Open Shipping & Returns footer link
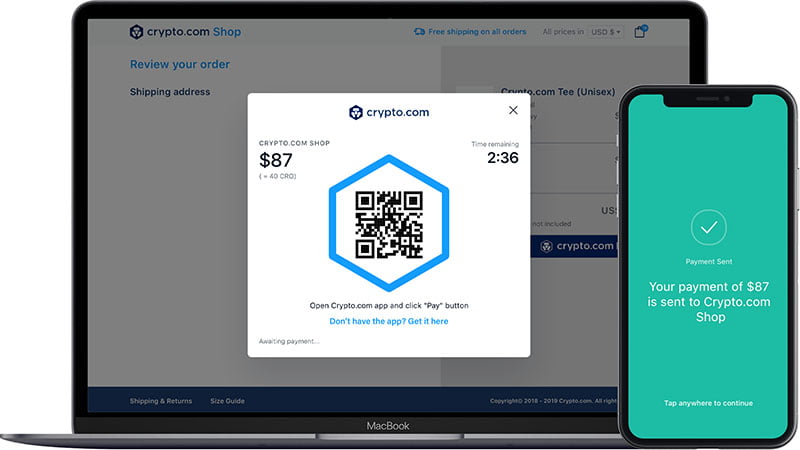The image size is (800, 450). [x=161, y=401]
